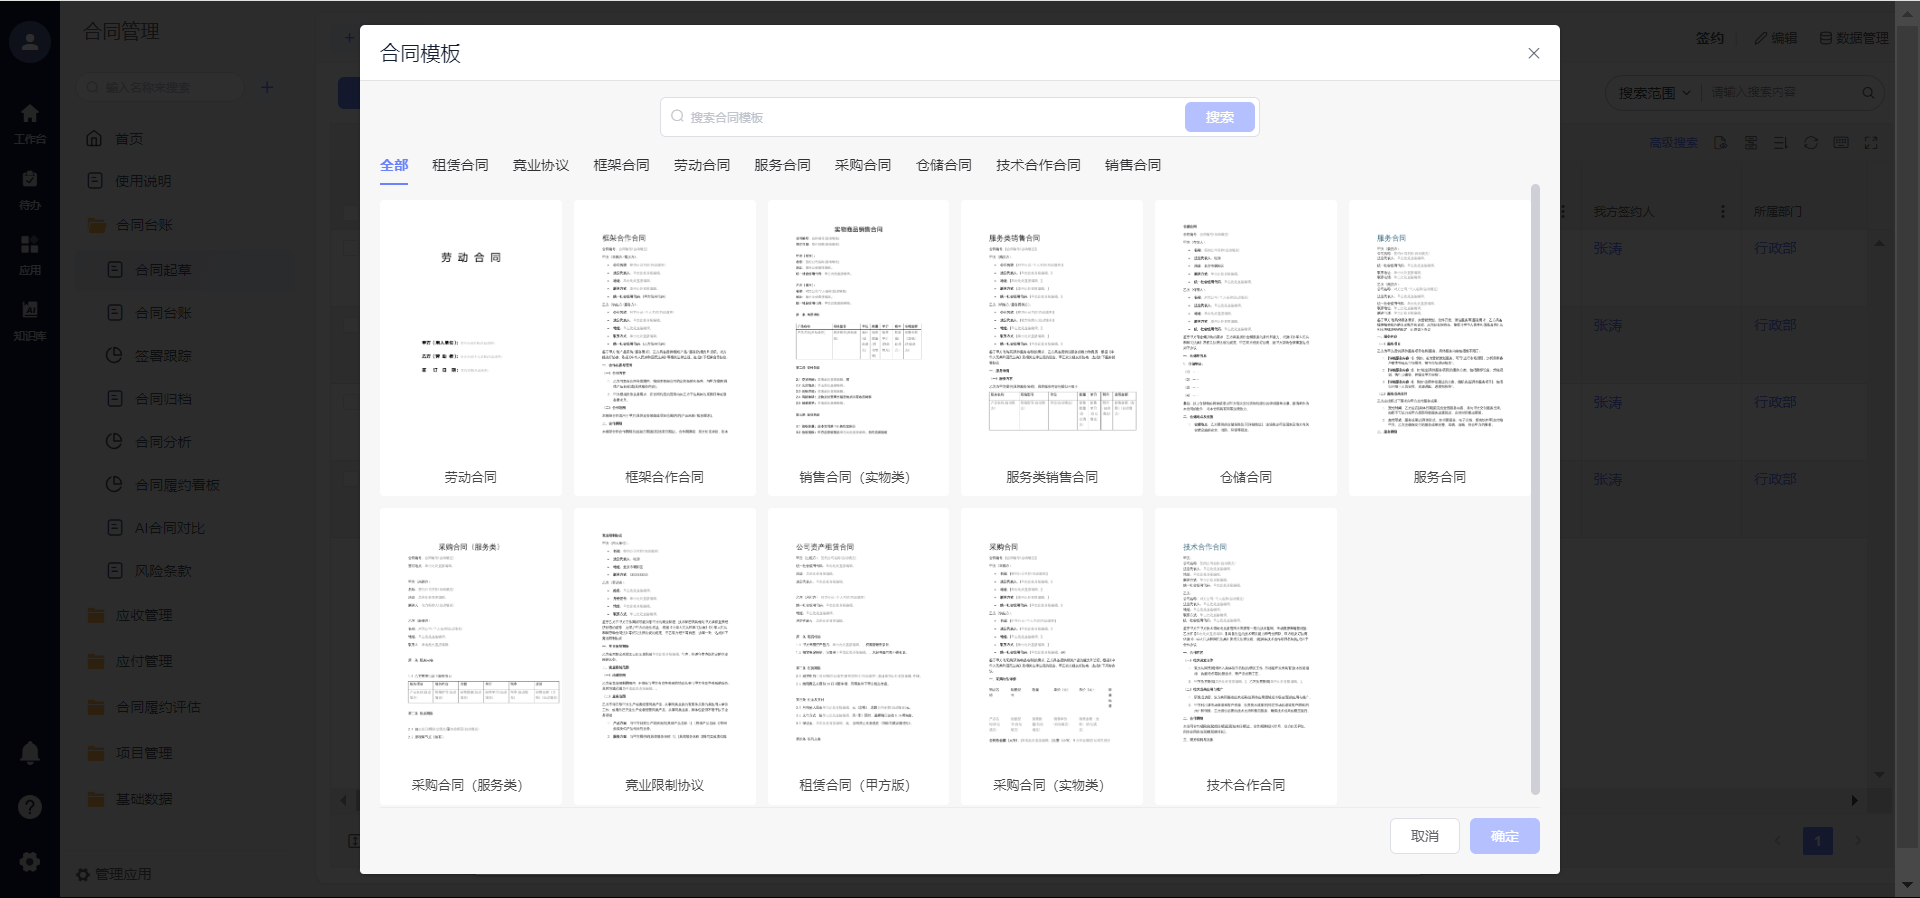Open the help question mark icon
Screen dimensions: 1920x898
[30, 807]
